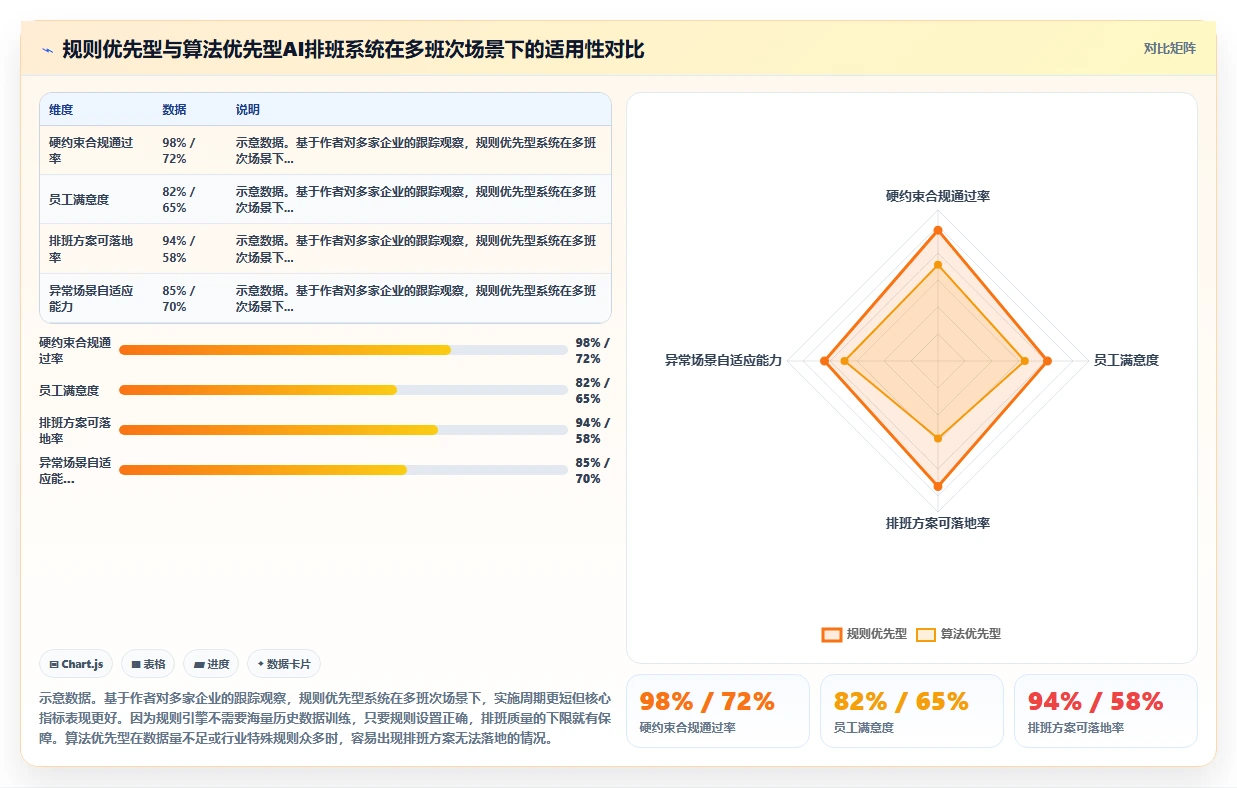Viewport: 1237px width, 788px height.
Task: Click radar axis label 员工满意度
Action: coord(1126,360)
